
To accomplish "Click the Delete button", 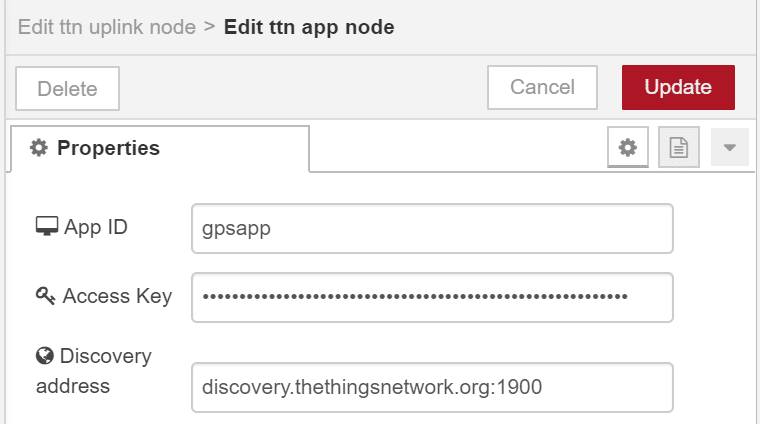I will click(67, 89).
